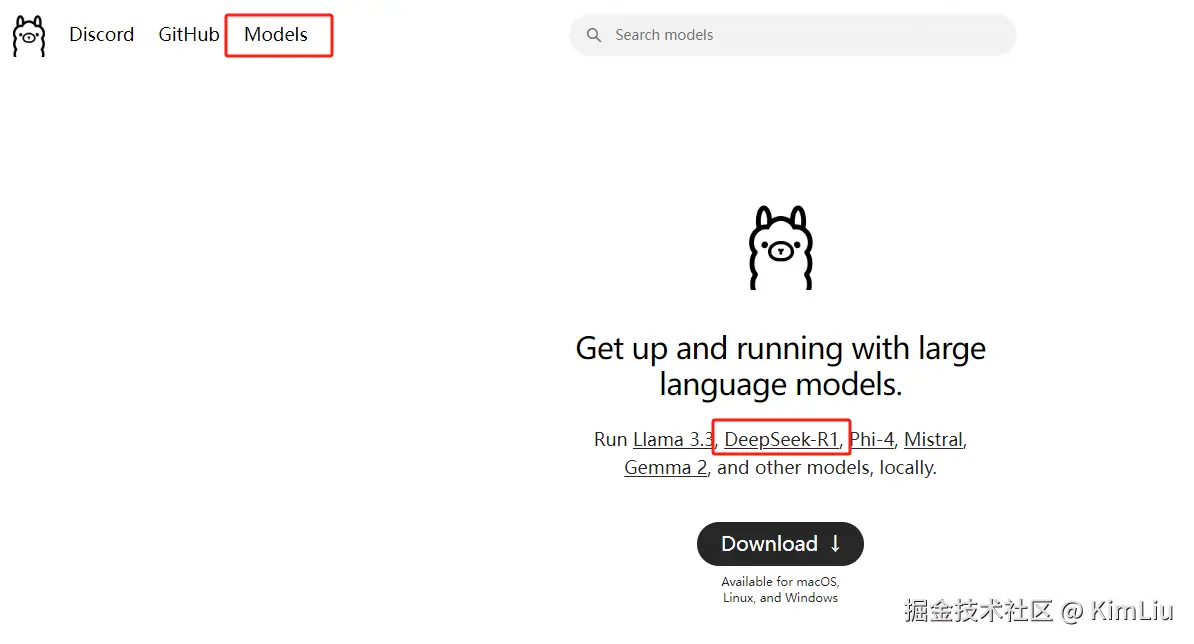This screenshot has width=1194, height=644.
Task: Click the search magnifier icon
Action: (x=594, y=35)
